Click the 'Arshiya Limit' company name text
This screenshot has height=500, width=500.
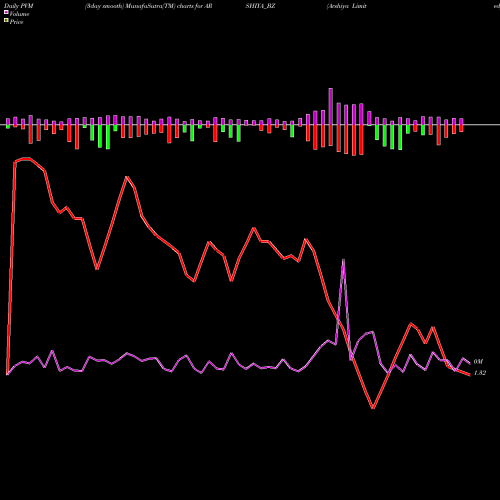click(x=347, y=6)
